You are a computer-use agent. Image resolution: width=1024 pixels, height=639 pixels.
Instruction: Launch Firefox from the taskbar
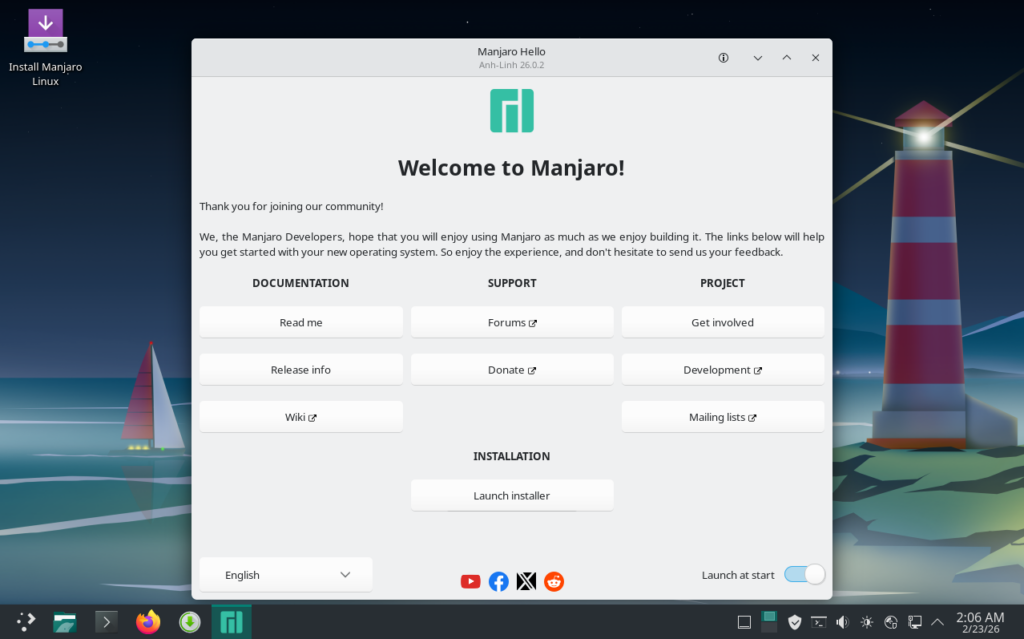(x=148, y=622)
